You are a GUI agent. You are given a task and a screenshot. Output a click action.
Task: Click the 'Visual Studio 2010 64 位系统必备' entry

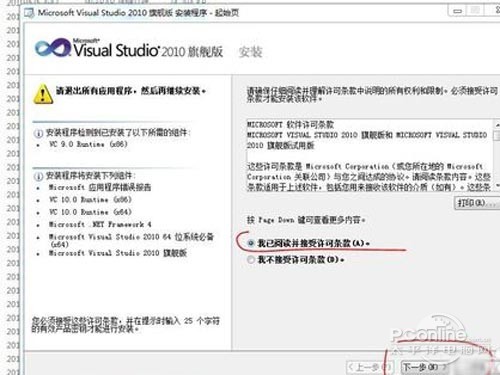[131, 240]
